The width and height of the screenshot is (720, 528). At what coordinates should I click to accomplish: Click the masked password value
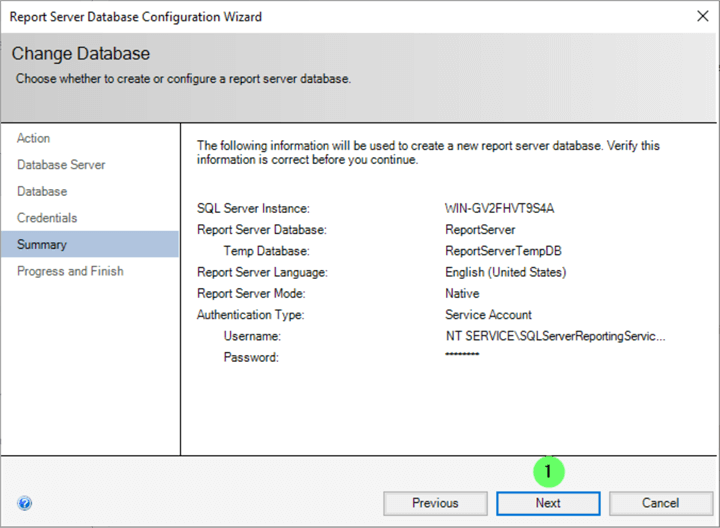point(462,356)
